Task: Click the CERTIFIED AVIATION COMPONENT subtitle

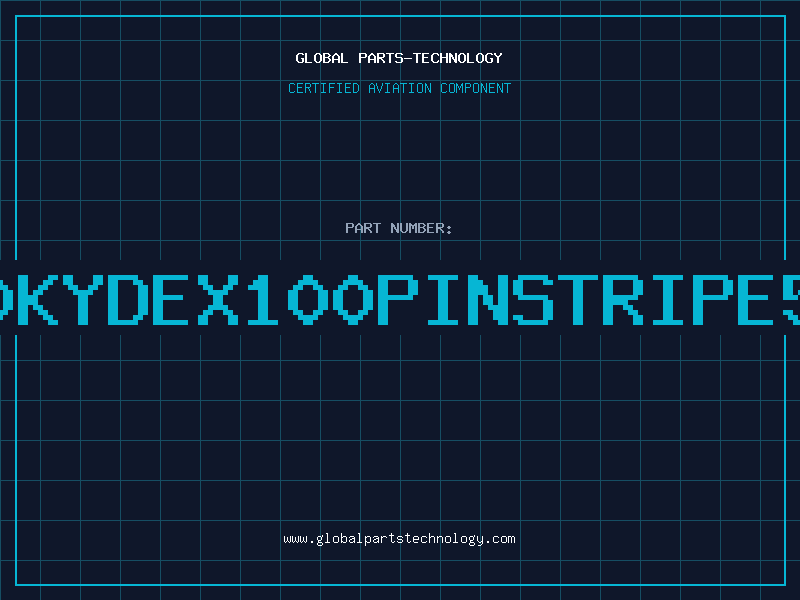Action: coord(399,88)
